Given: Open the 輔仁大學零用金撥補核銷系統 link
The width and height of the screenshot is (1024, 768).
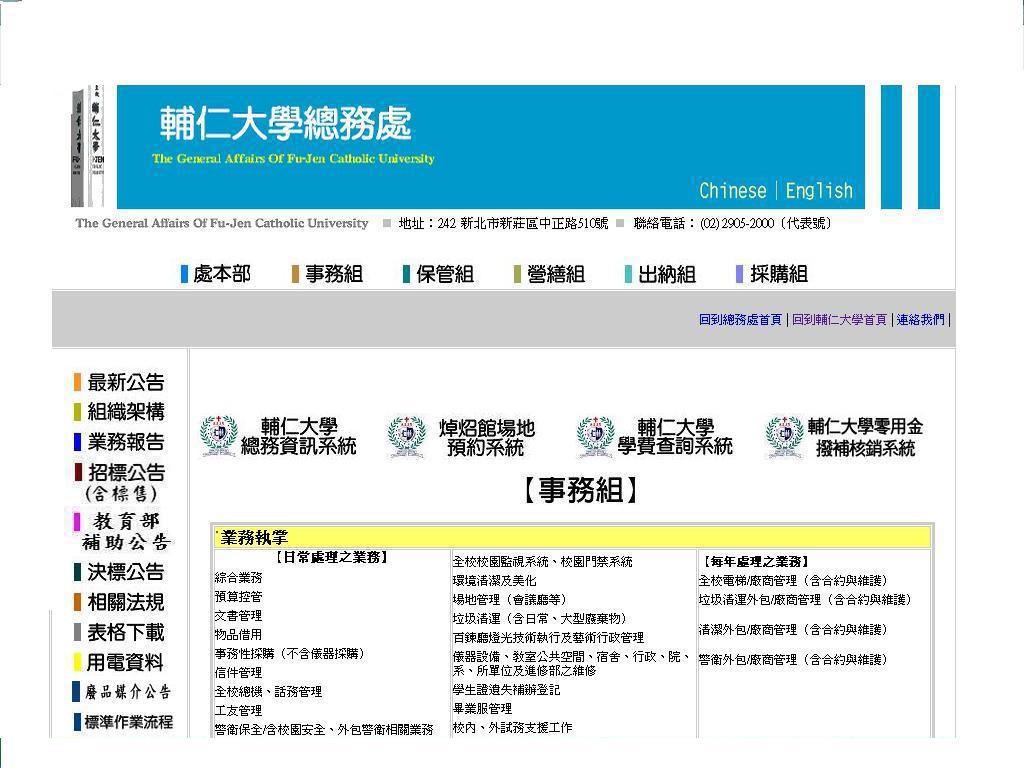Looking at the screenshot, I should click(865, 437).
